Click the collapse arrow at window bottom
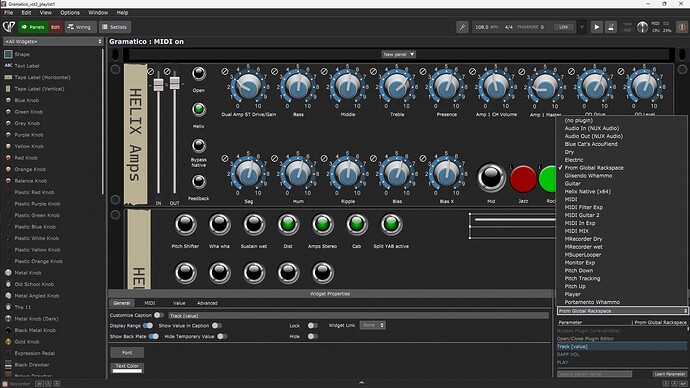Screen dimensions: 690x388 click(x=361, y=383)
